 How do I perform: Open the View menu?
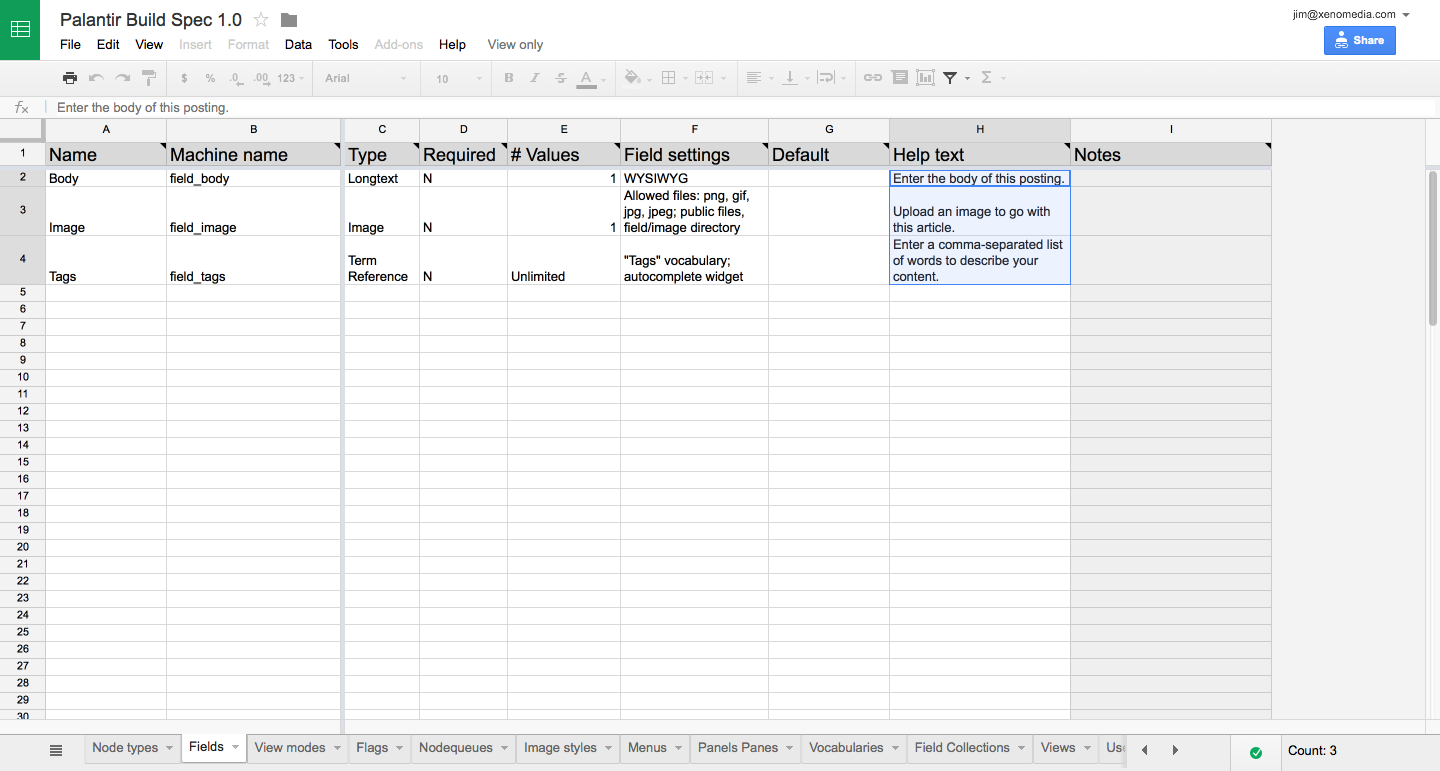(x=149, y=44)
